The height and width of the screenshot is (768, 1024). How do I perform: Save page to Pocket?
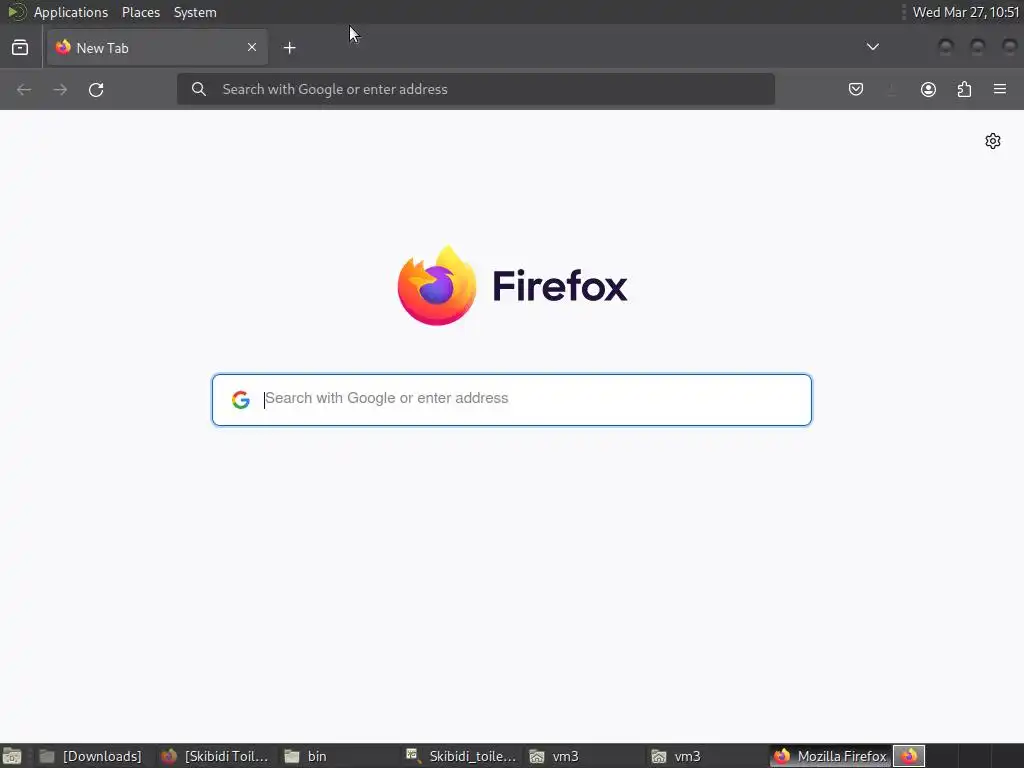point(856,89)
